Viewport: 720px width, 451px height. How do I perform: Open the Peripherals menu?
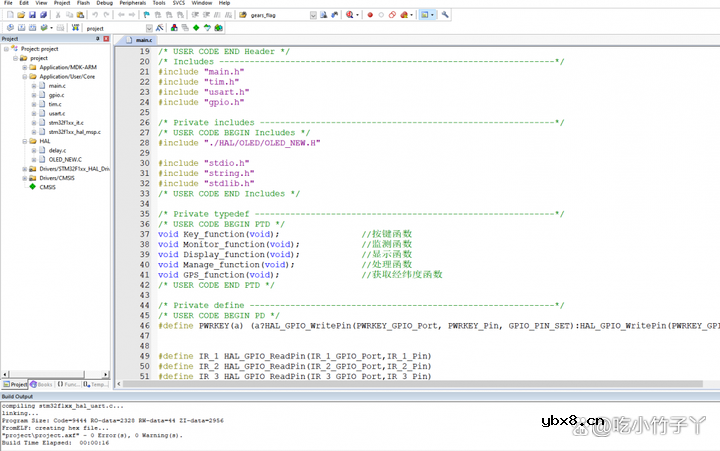point(132,4)
